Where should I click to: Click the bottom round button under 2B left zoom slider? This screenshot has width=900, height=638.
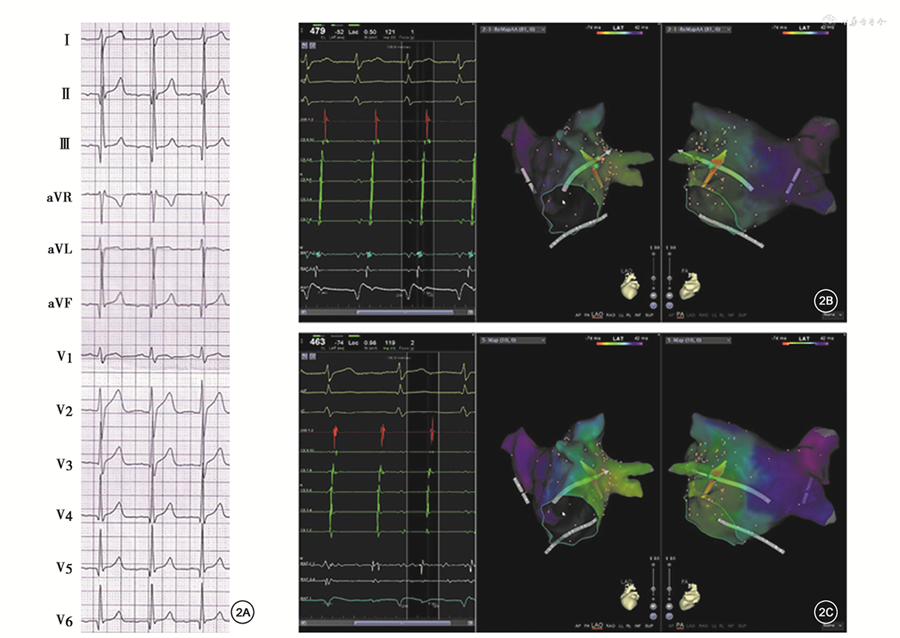click(x=653, y=306)
